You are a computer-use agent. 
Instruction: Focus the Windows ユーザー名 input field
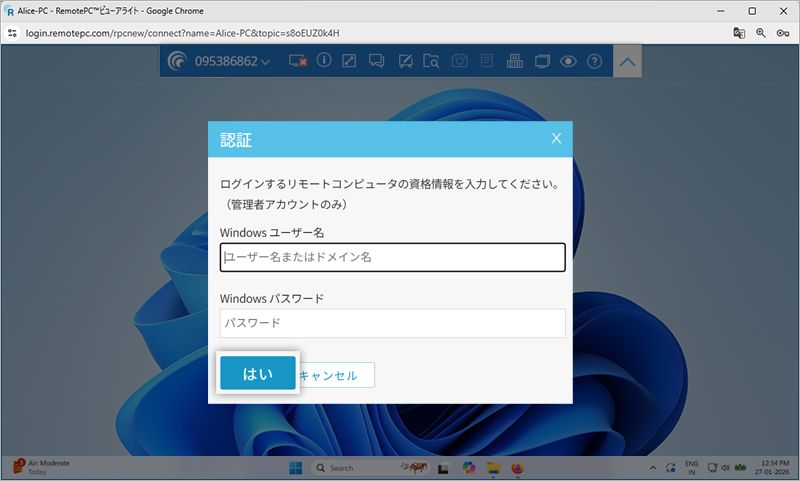point(392,257)
